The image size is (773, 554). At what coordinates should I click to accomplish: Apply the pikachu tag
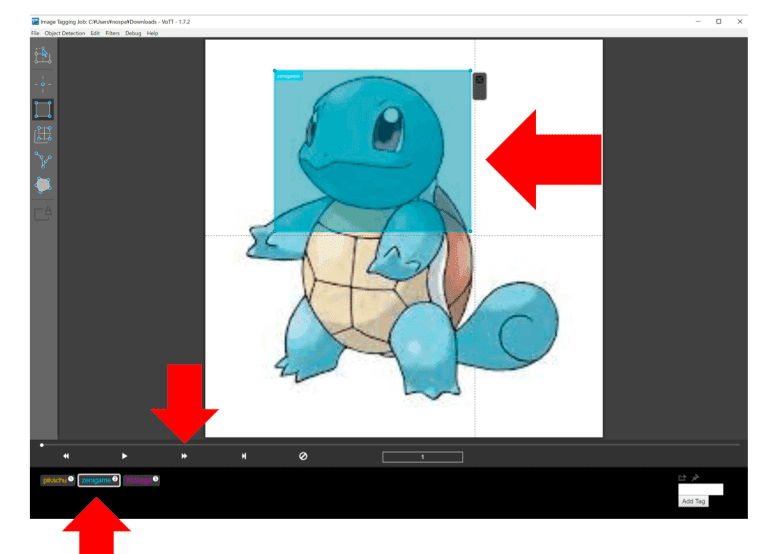(58, 480)
